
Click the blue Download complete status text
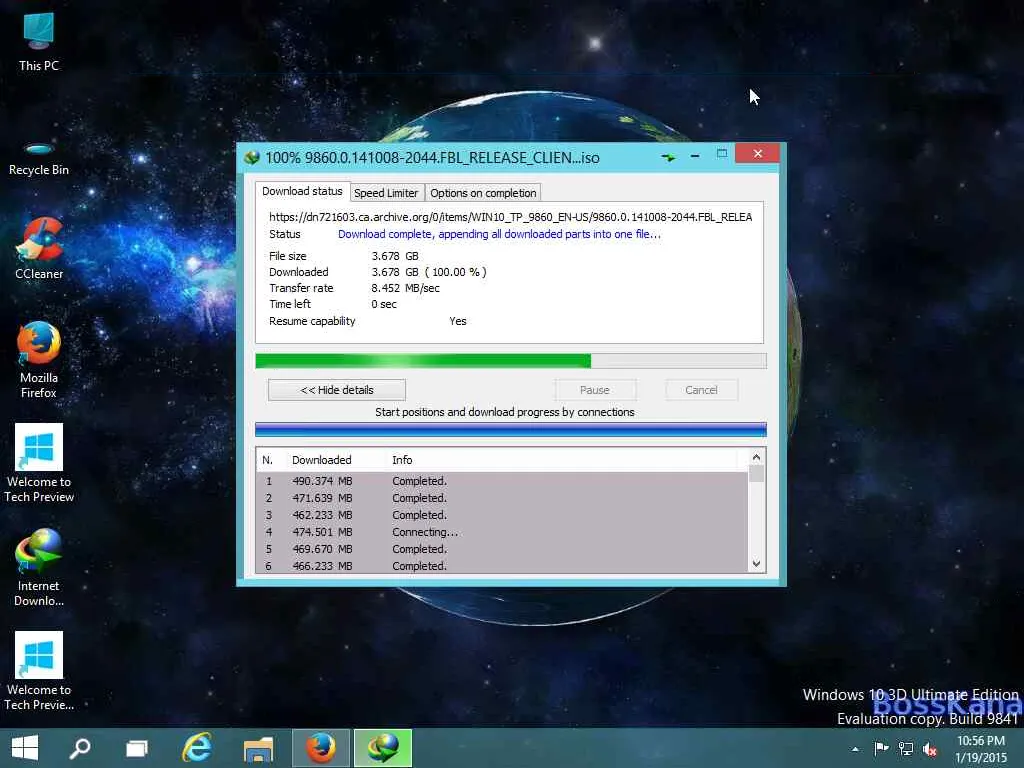click(x=499, y=234)
